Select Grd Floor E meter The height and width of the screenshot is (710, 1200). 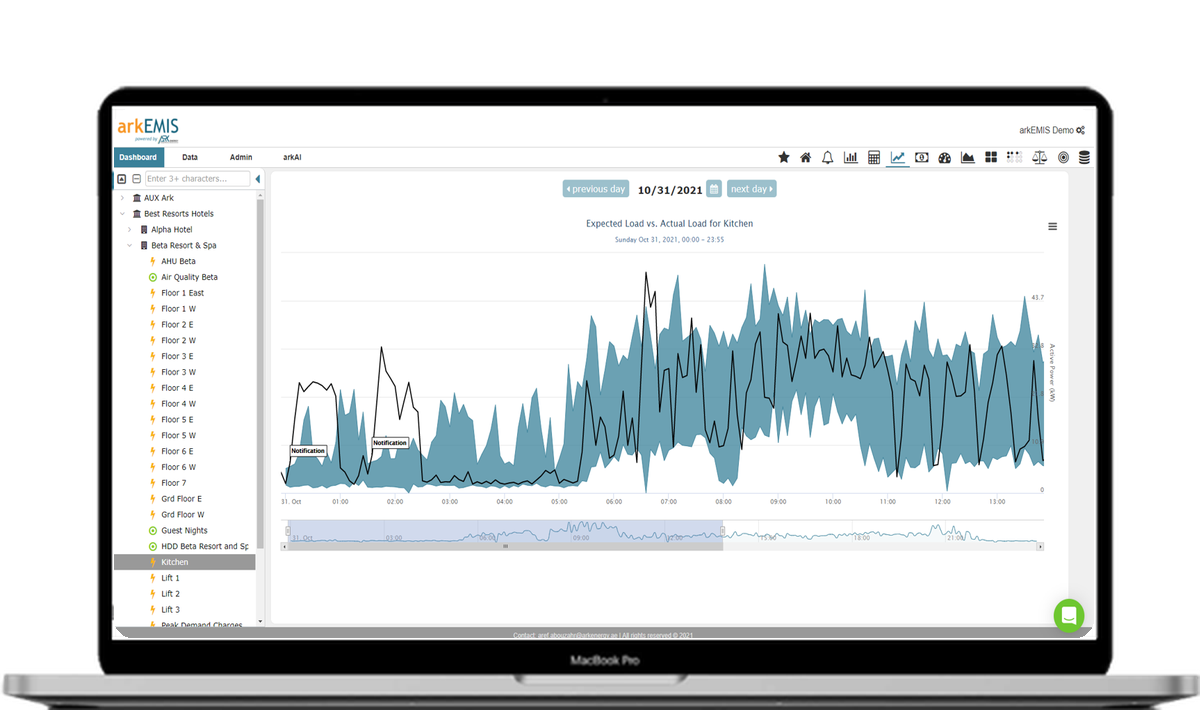[x=181, y=499]
